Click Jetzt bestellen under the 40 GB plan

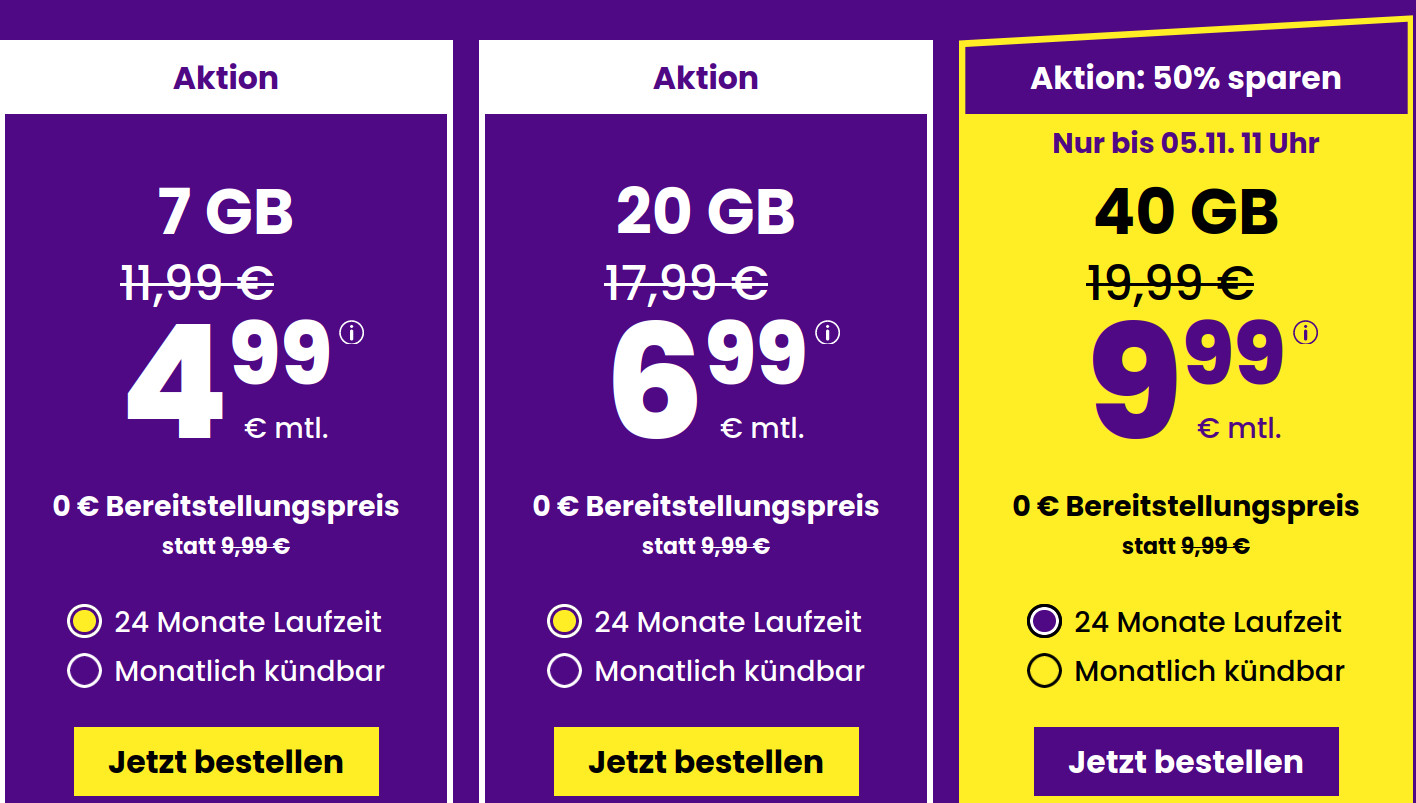tap(1186, 761)
